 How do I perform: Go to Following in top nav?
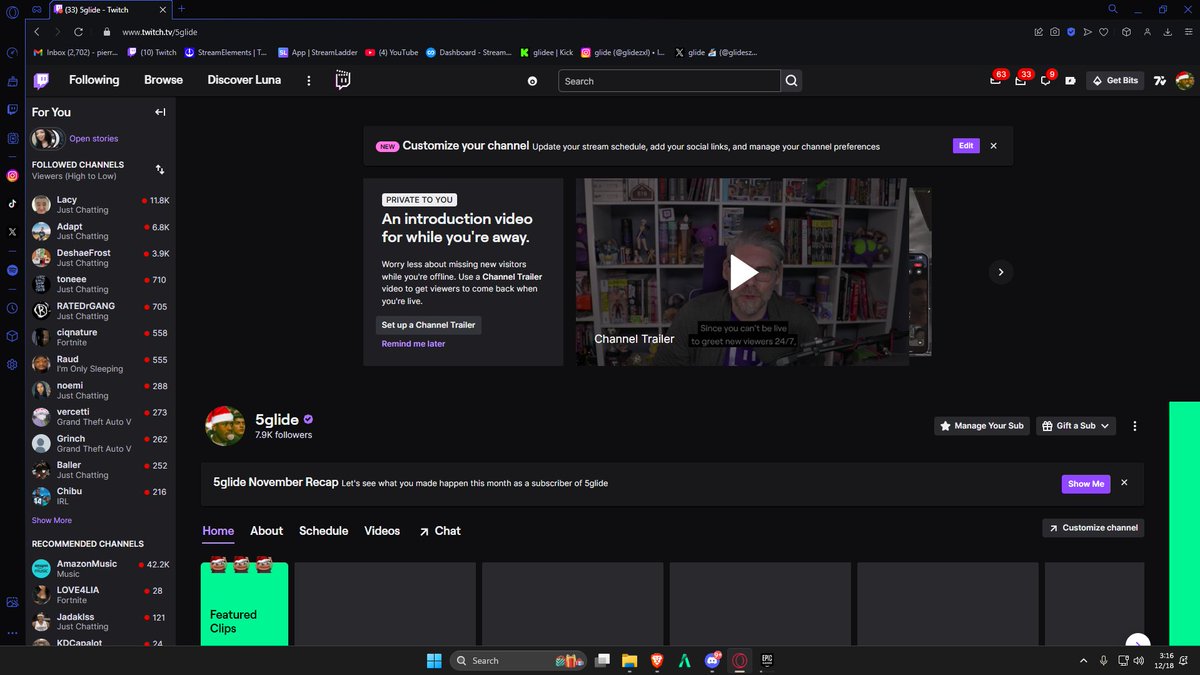pyautogui.click(x=94, y=80)
